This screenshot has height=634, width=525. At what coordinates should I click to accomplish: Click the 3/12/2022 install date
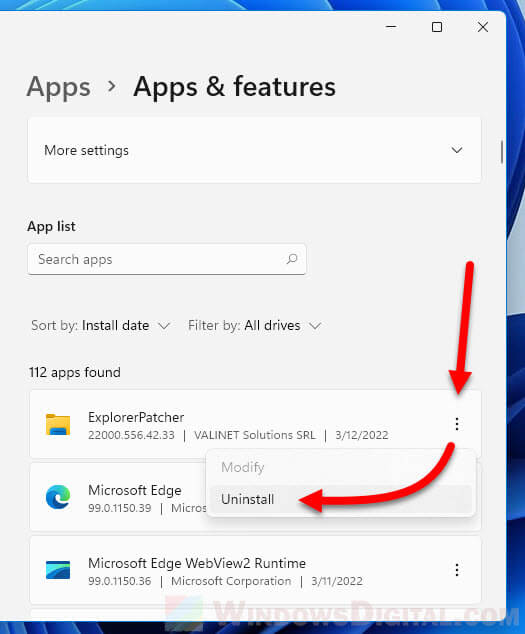pos(362,435)
